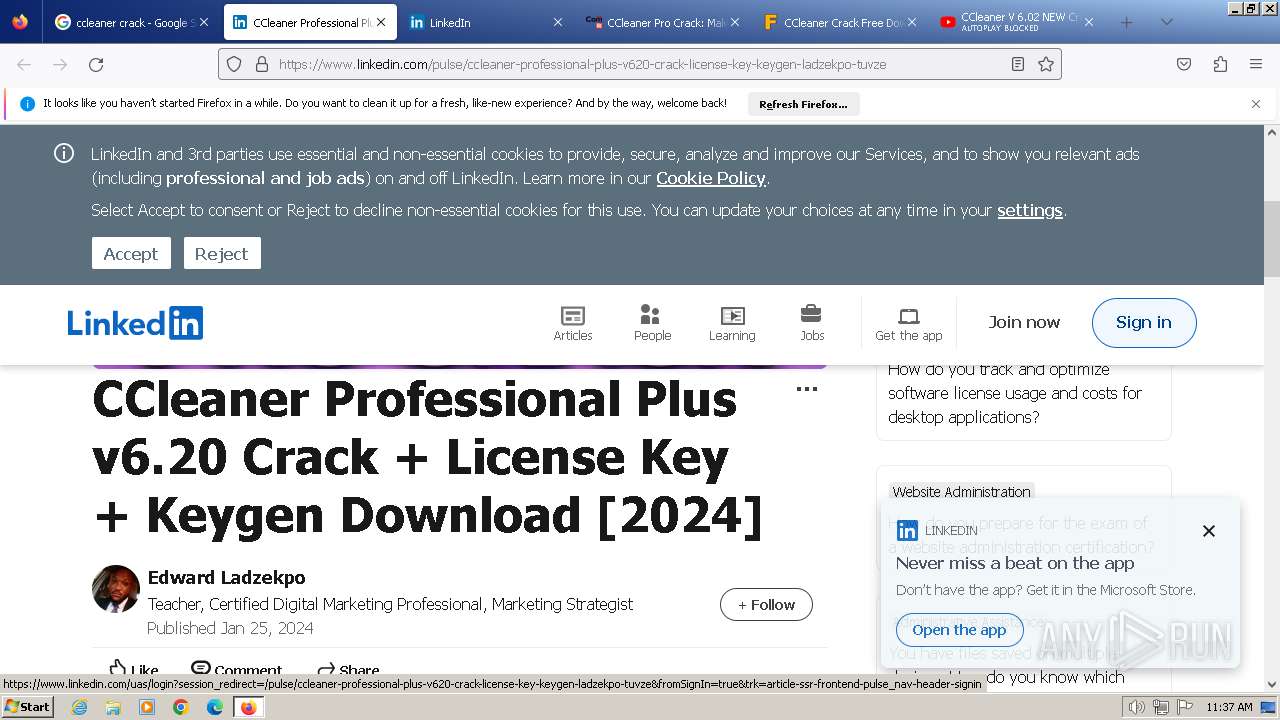1280x720 pixels.
Task: Accept LinkedIn cookies
Action: (131, 253)
